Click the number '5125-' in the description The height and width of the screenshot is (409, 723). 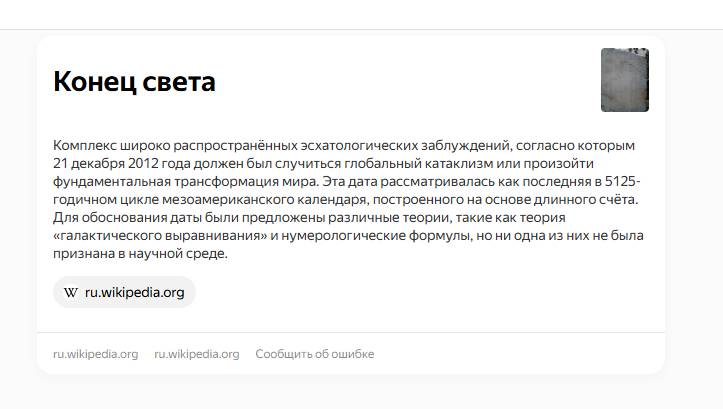coord(622,182)
